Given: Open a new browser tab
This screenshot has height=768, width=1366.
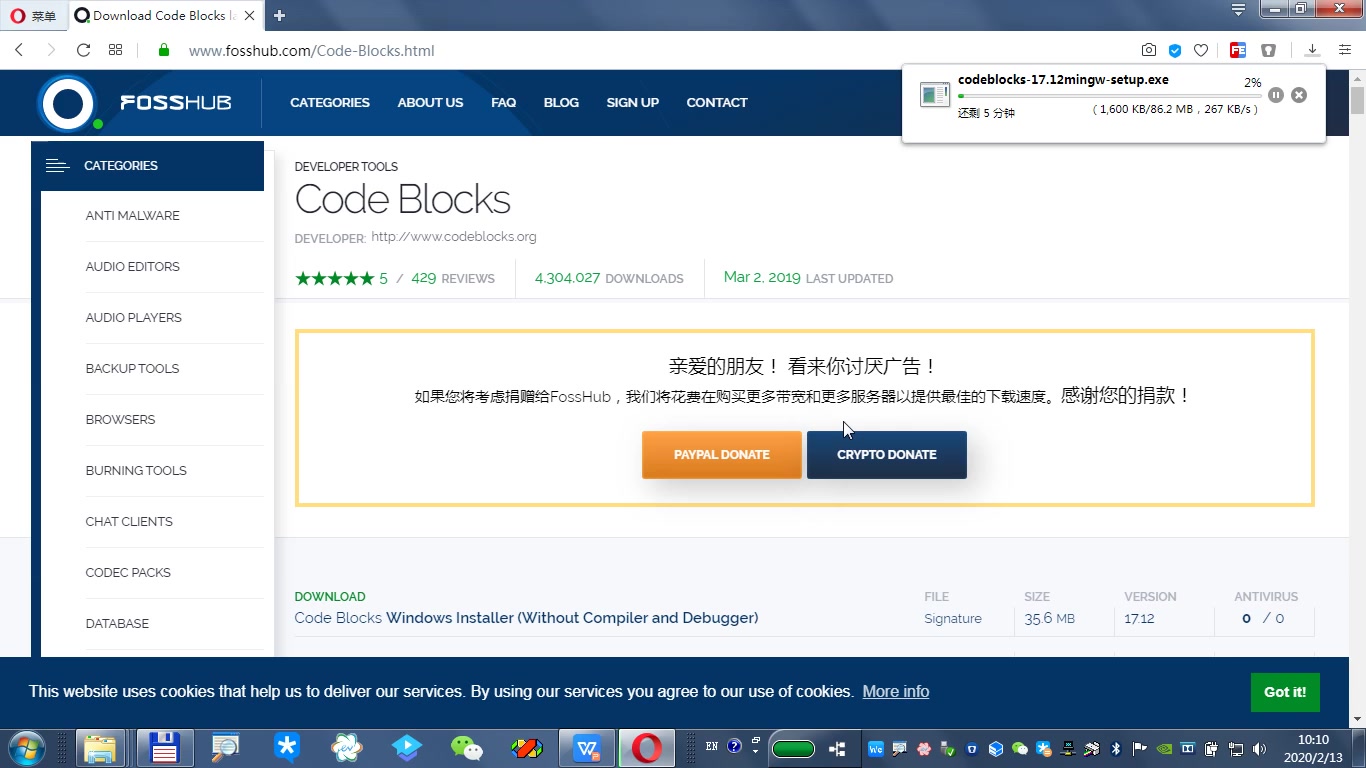Looking at the screenshot, I should coord(280,15).
